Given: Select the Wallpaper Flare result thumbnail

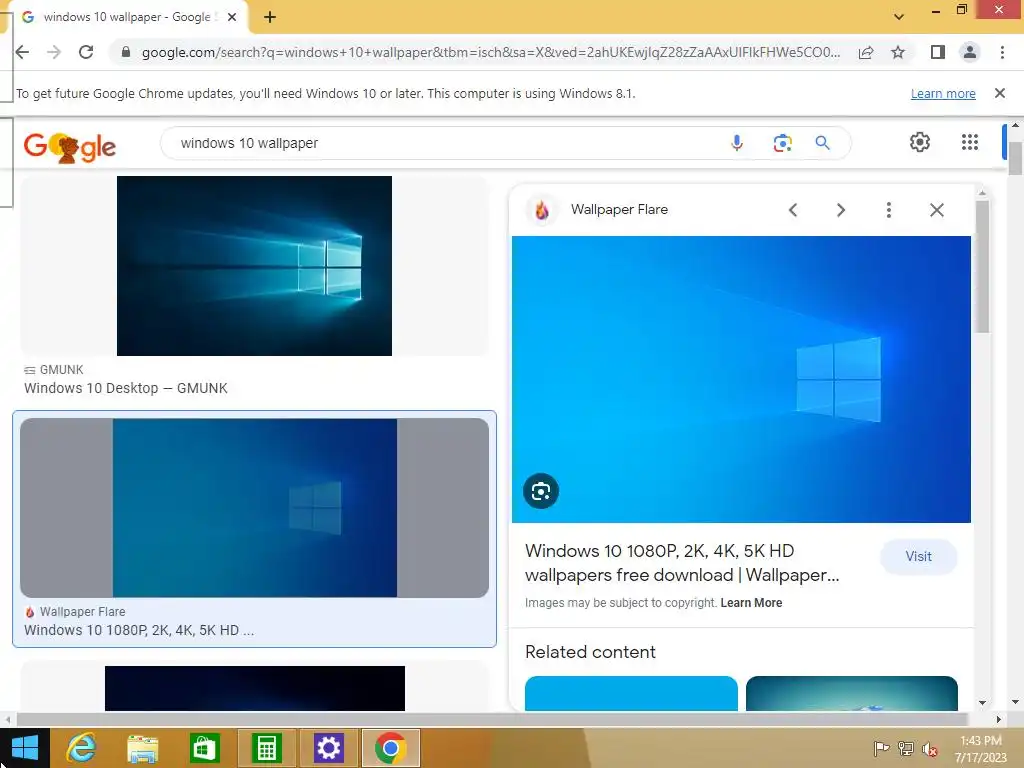Looking at the screenshot, I should [254, 508].
